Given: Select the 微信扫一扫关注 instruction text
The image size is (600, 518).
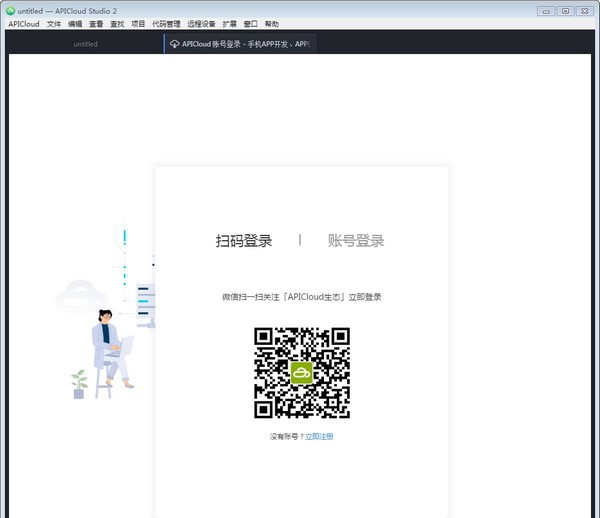Looking at the screenshot, I should pos(302,297).
